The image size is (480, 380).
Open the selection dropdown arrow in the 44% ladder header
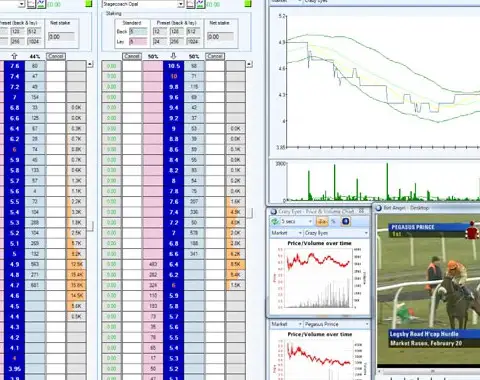point(22,4)
